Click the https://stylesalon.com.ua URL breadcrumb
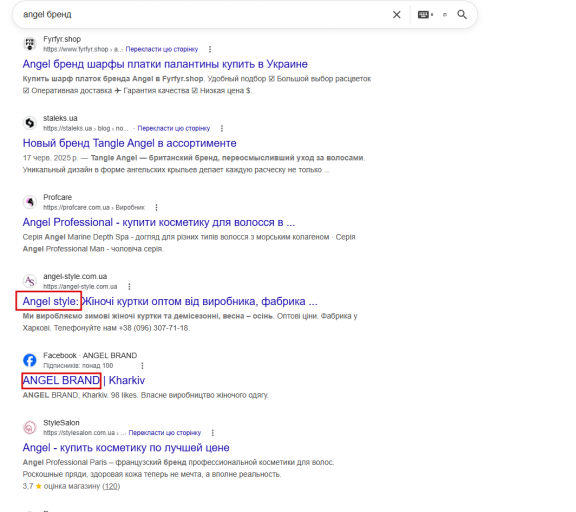This screenshot has height=512, width=576. click(84, 433)
